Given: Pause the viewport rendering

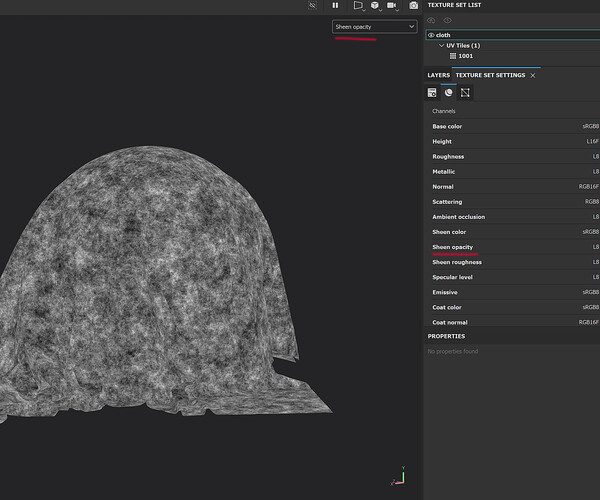Looking at the screenshot, I should click(x=335, y=6).
